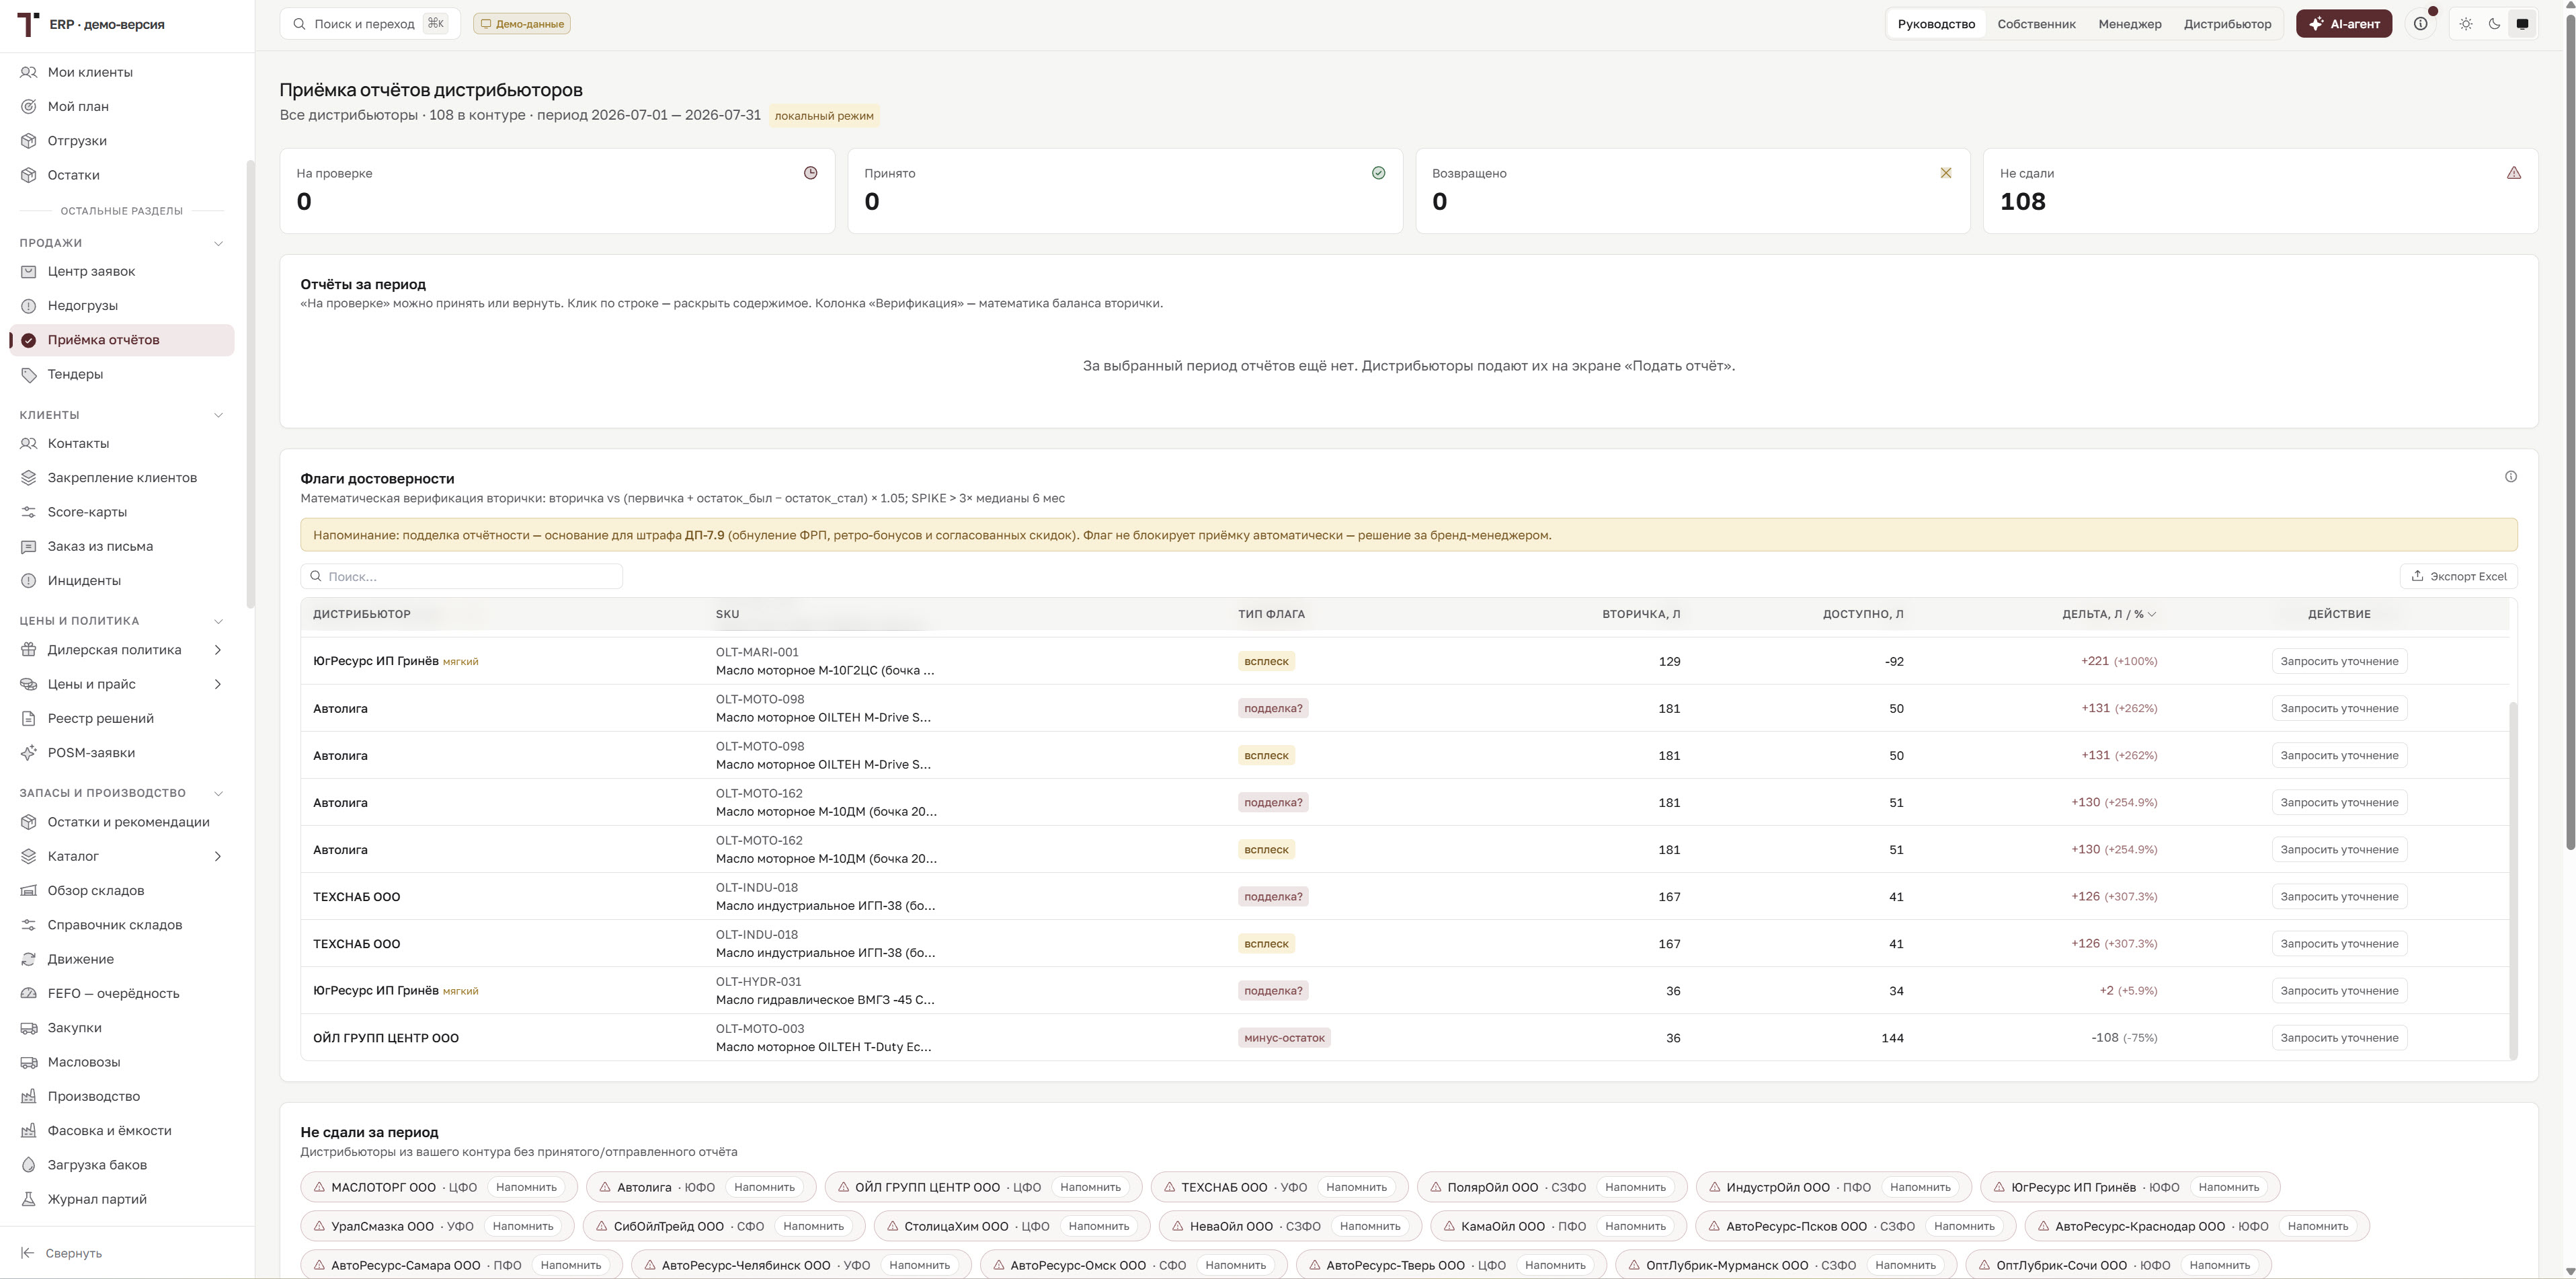The width and height of the screenshot is (2576, 1279).
Task: Expand Дилерская политика submenu arrow
Action: click(x=218, y=650)
